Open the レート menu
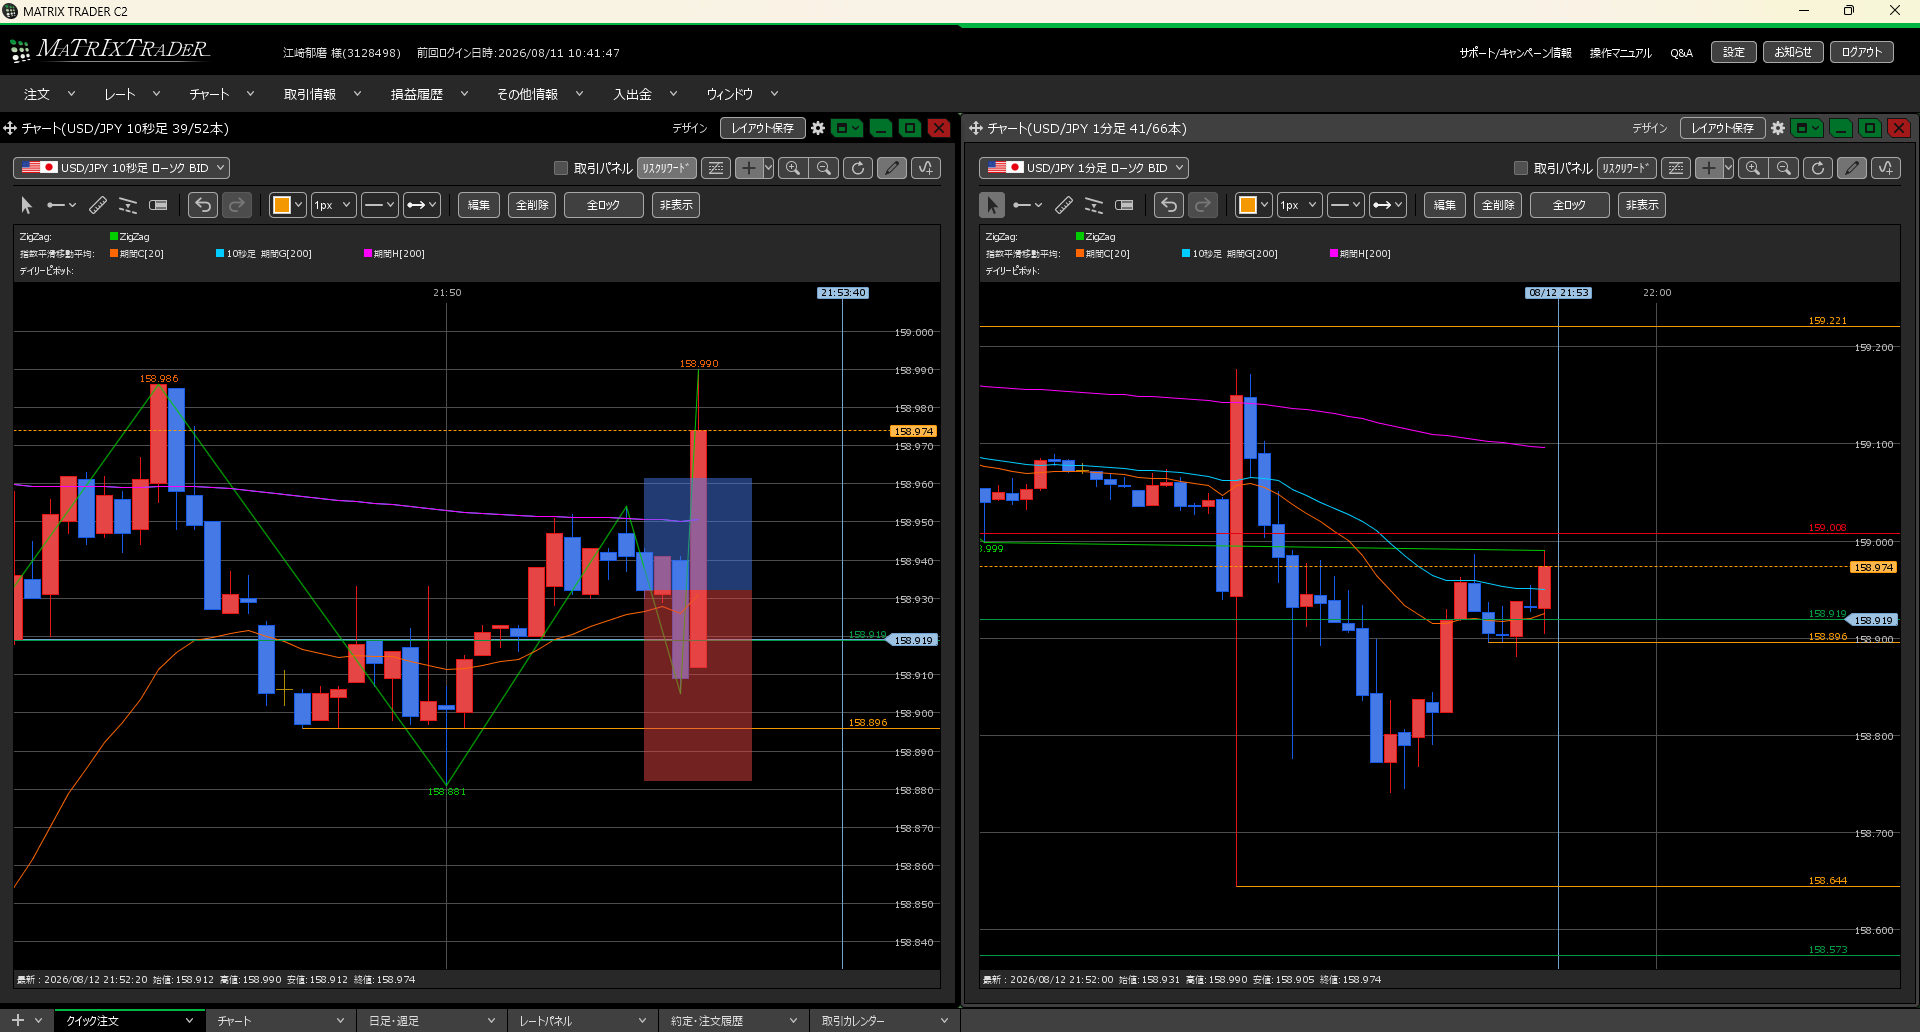 [132, 94]
